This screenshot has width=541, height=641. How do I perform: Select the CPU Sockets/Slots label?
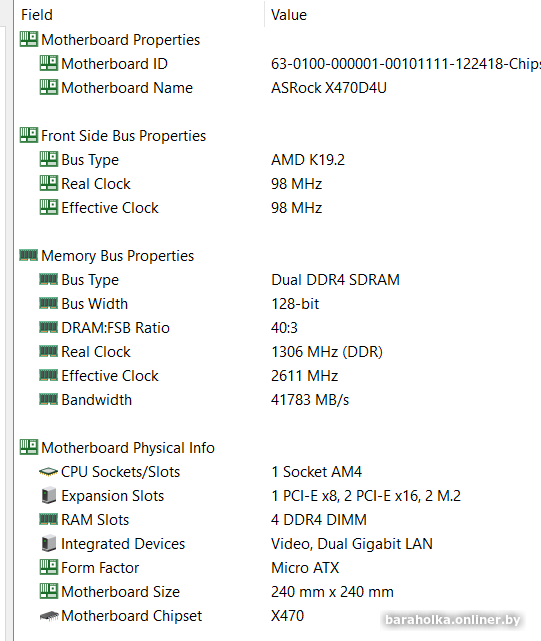pos(121,472)
